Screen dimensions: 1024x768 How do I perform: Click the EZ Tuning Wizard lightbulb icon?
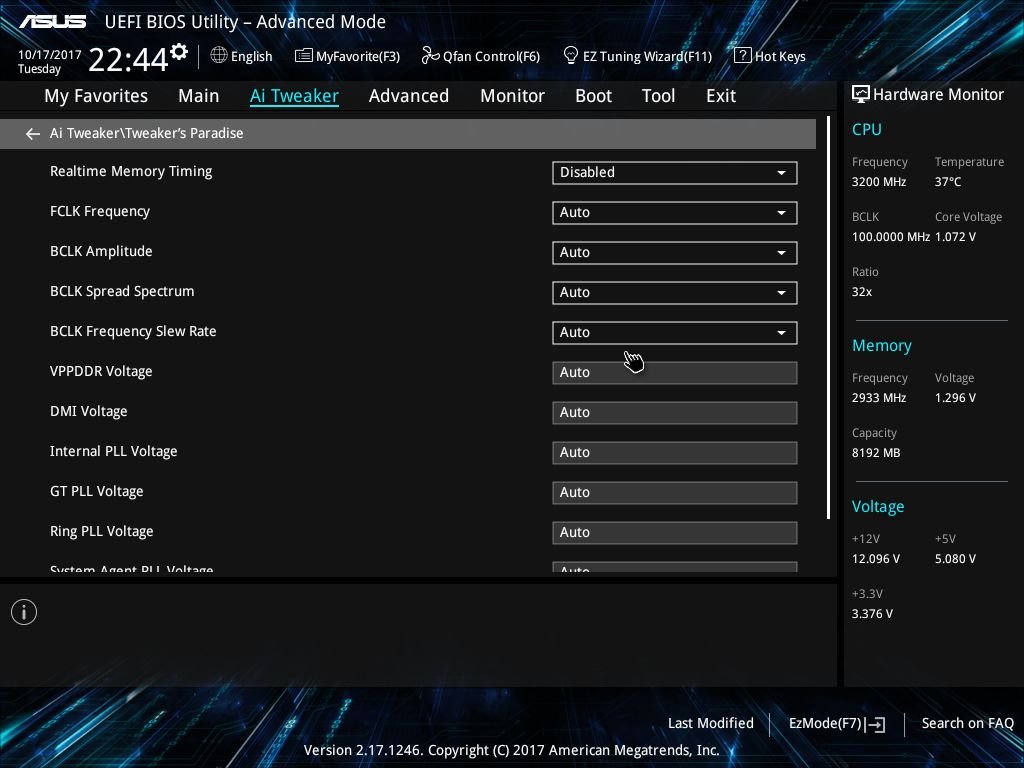point(570,56)
